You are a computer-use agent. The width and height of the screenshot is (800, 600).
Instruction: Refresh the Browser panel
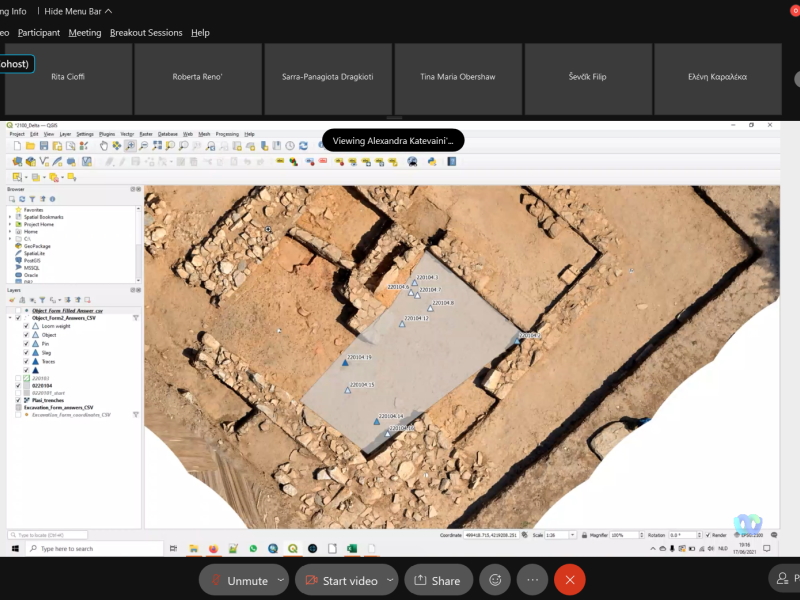coord(22,199)
